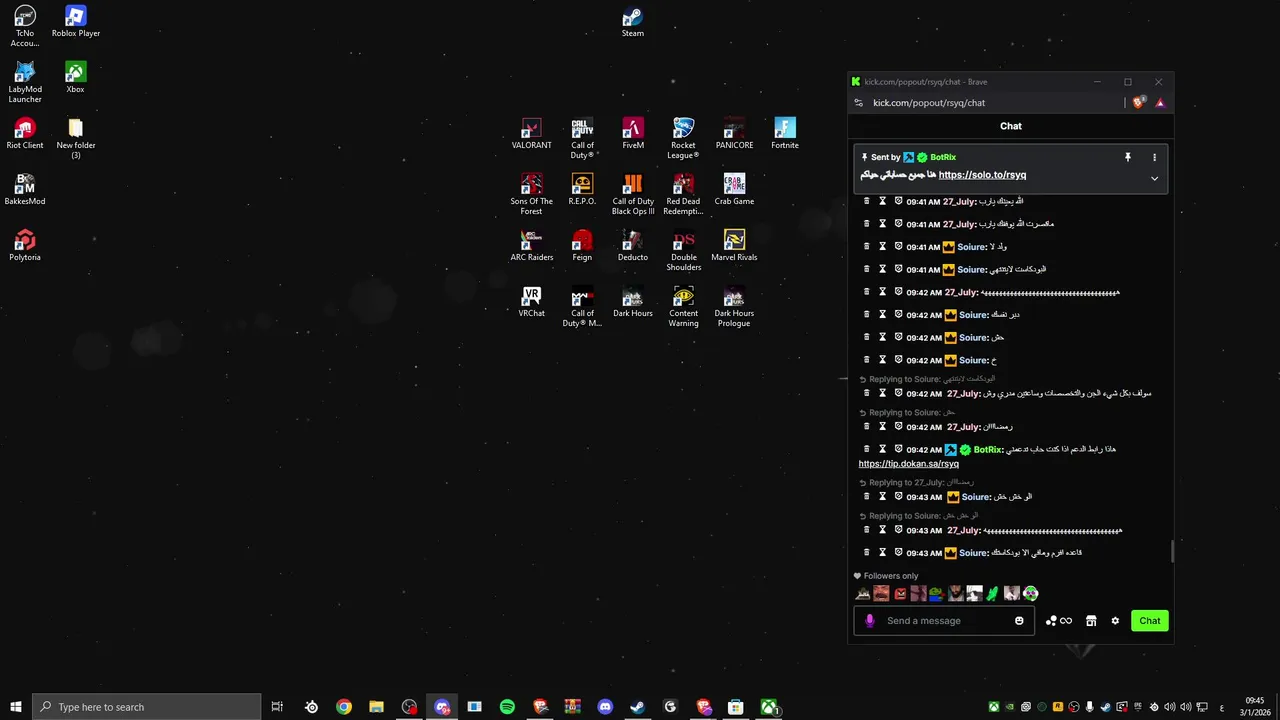Viewport: 1280px width, 720px height.
Task: Click BotRix username in 09:42 message
Action: point(987,450)
